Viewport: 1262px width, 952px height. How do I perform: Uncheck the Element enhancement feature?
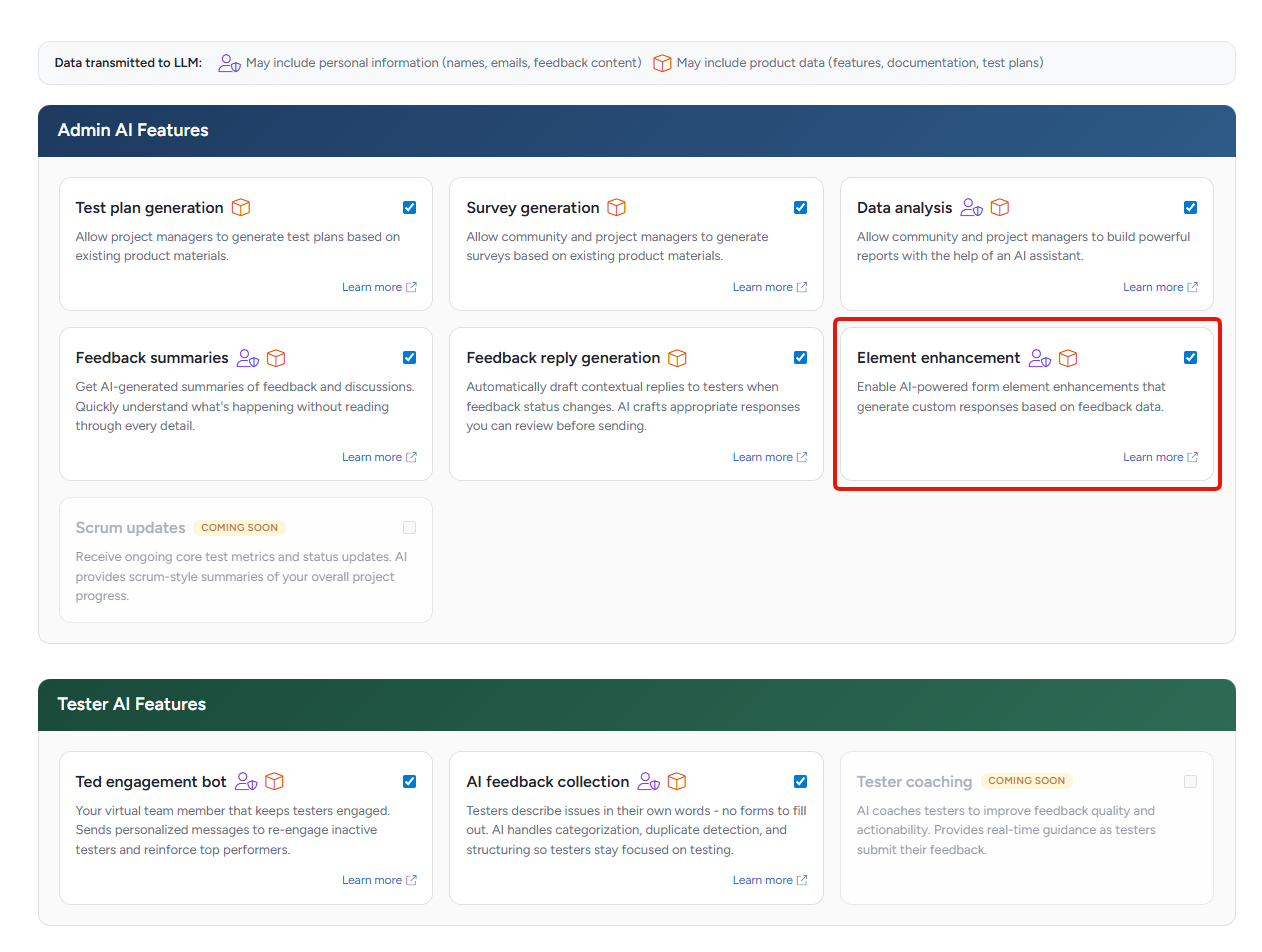[1190, 358]
